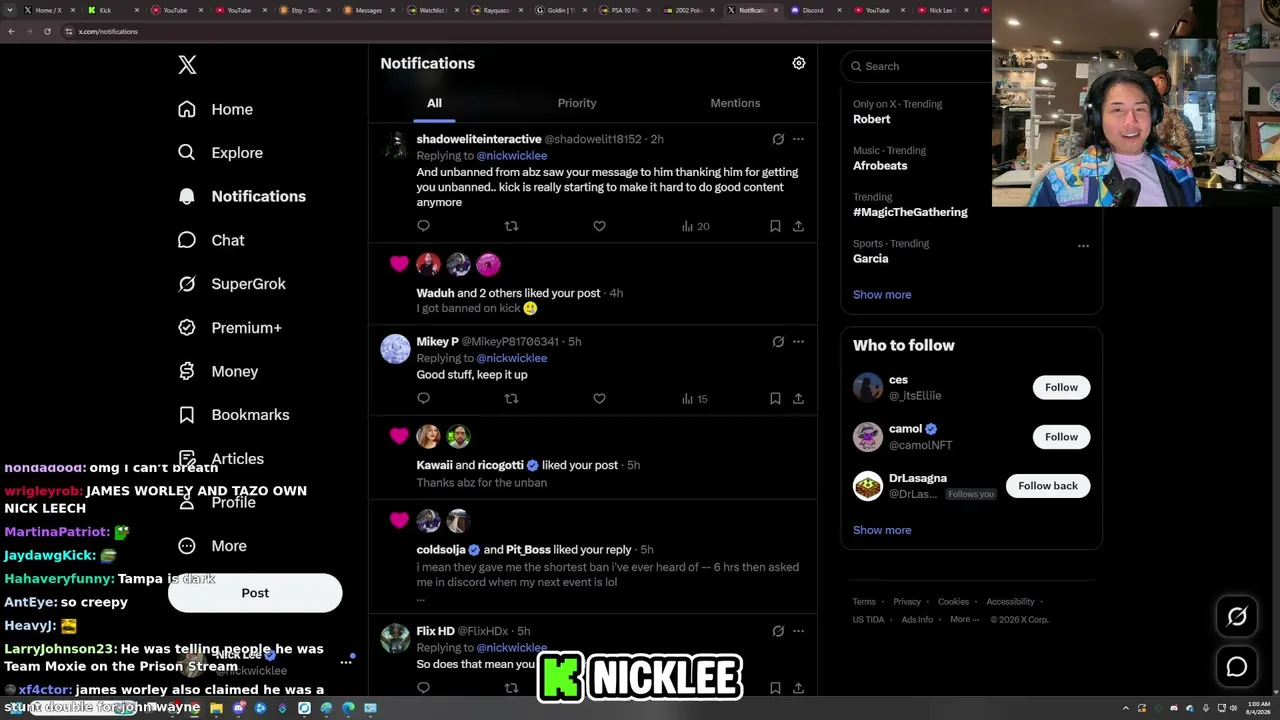Viewport: 1280px width, 720px height.
Task: Launch SuperGrok from the sidebar icon
Action: coord(187,284)
